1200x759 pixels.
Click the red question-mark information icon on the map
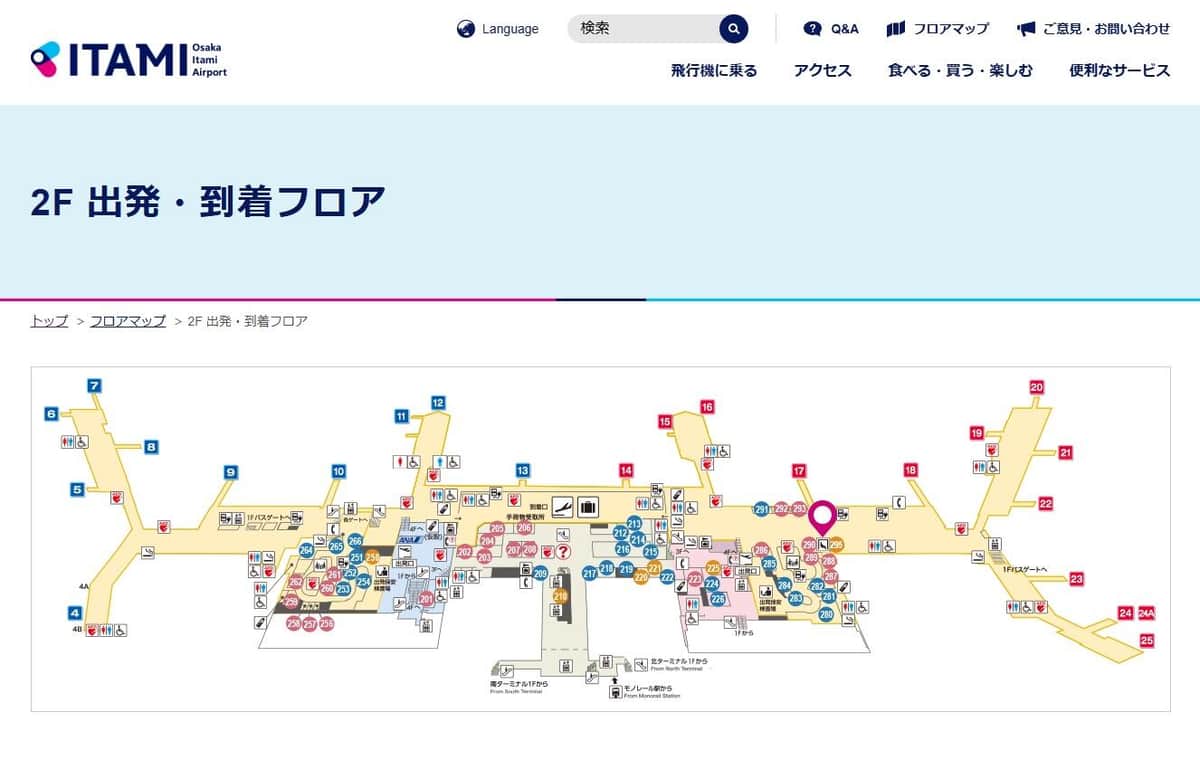(563, 551)
